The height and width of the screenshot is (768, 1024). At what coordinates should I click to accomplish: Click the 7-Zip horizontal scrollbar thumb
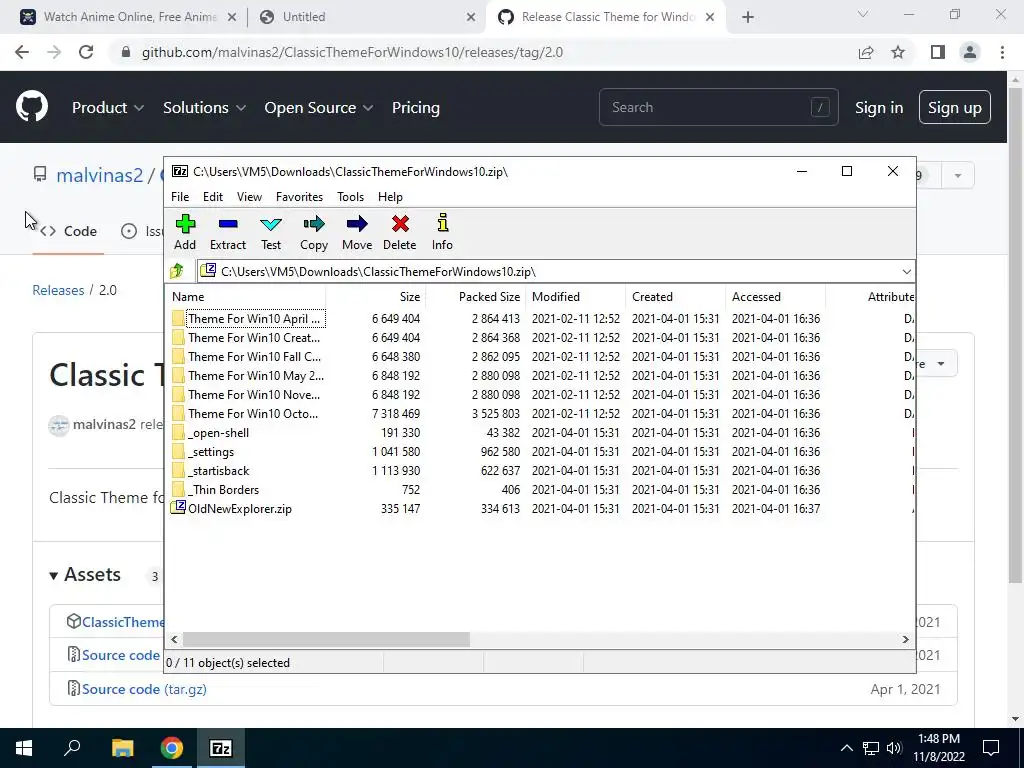(x=326, y=639)
